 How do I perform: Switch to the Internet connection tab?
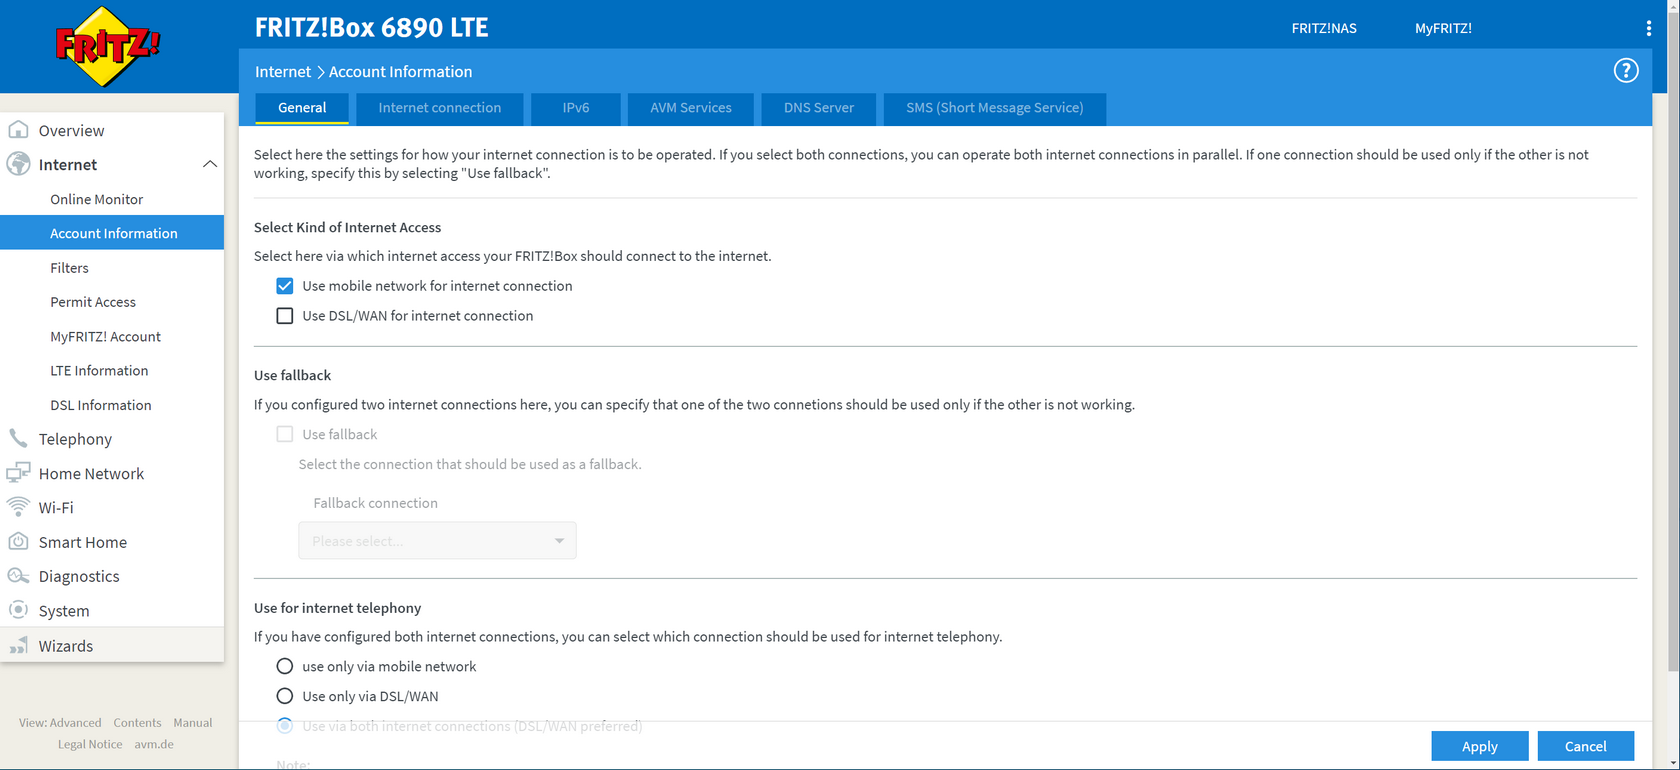[440, 108]
